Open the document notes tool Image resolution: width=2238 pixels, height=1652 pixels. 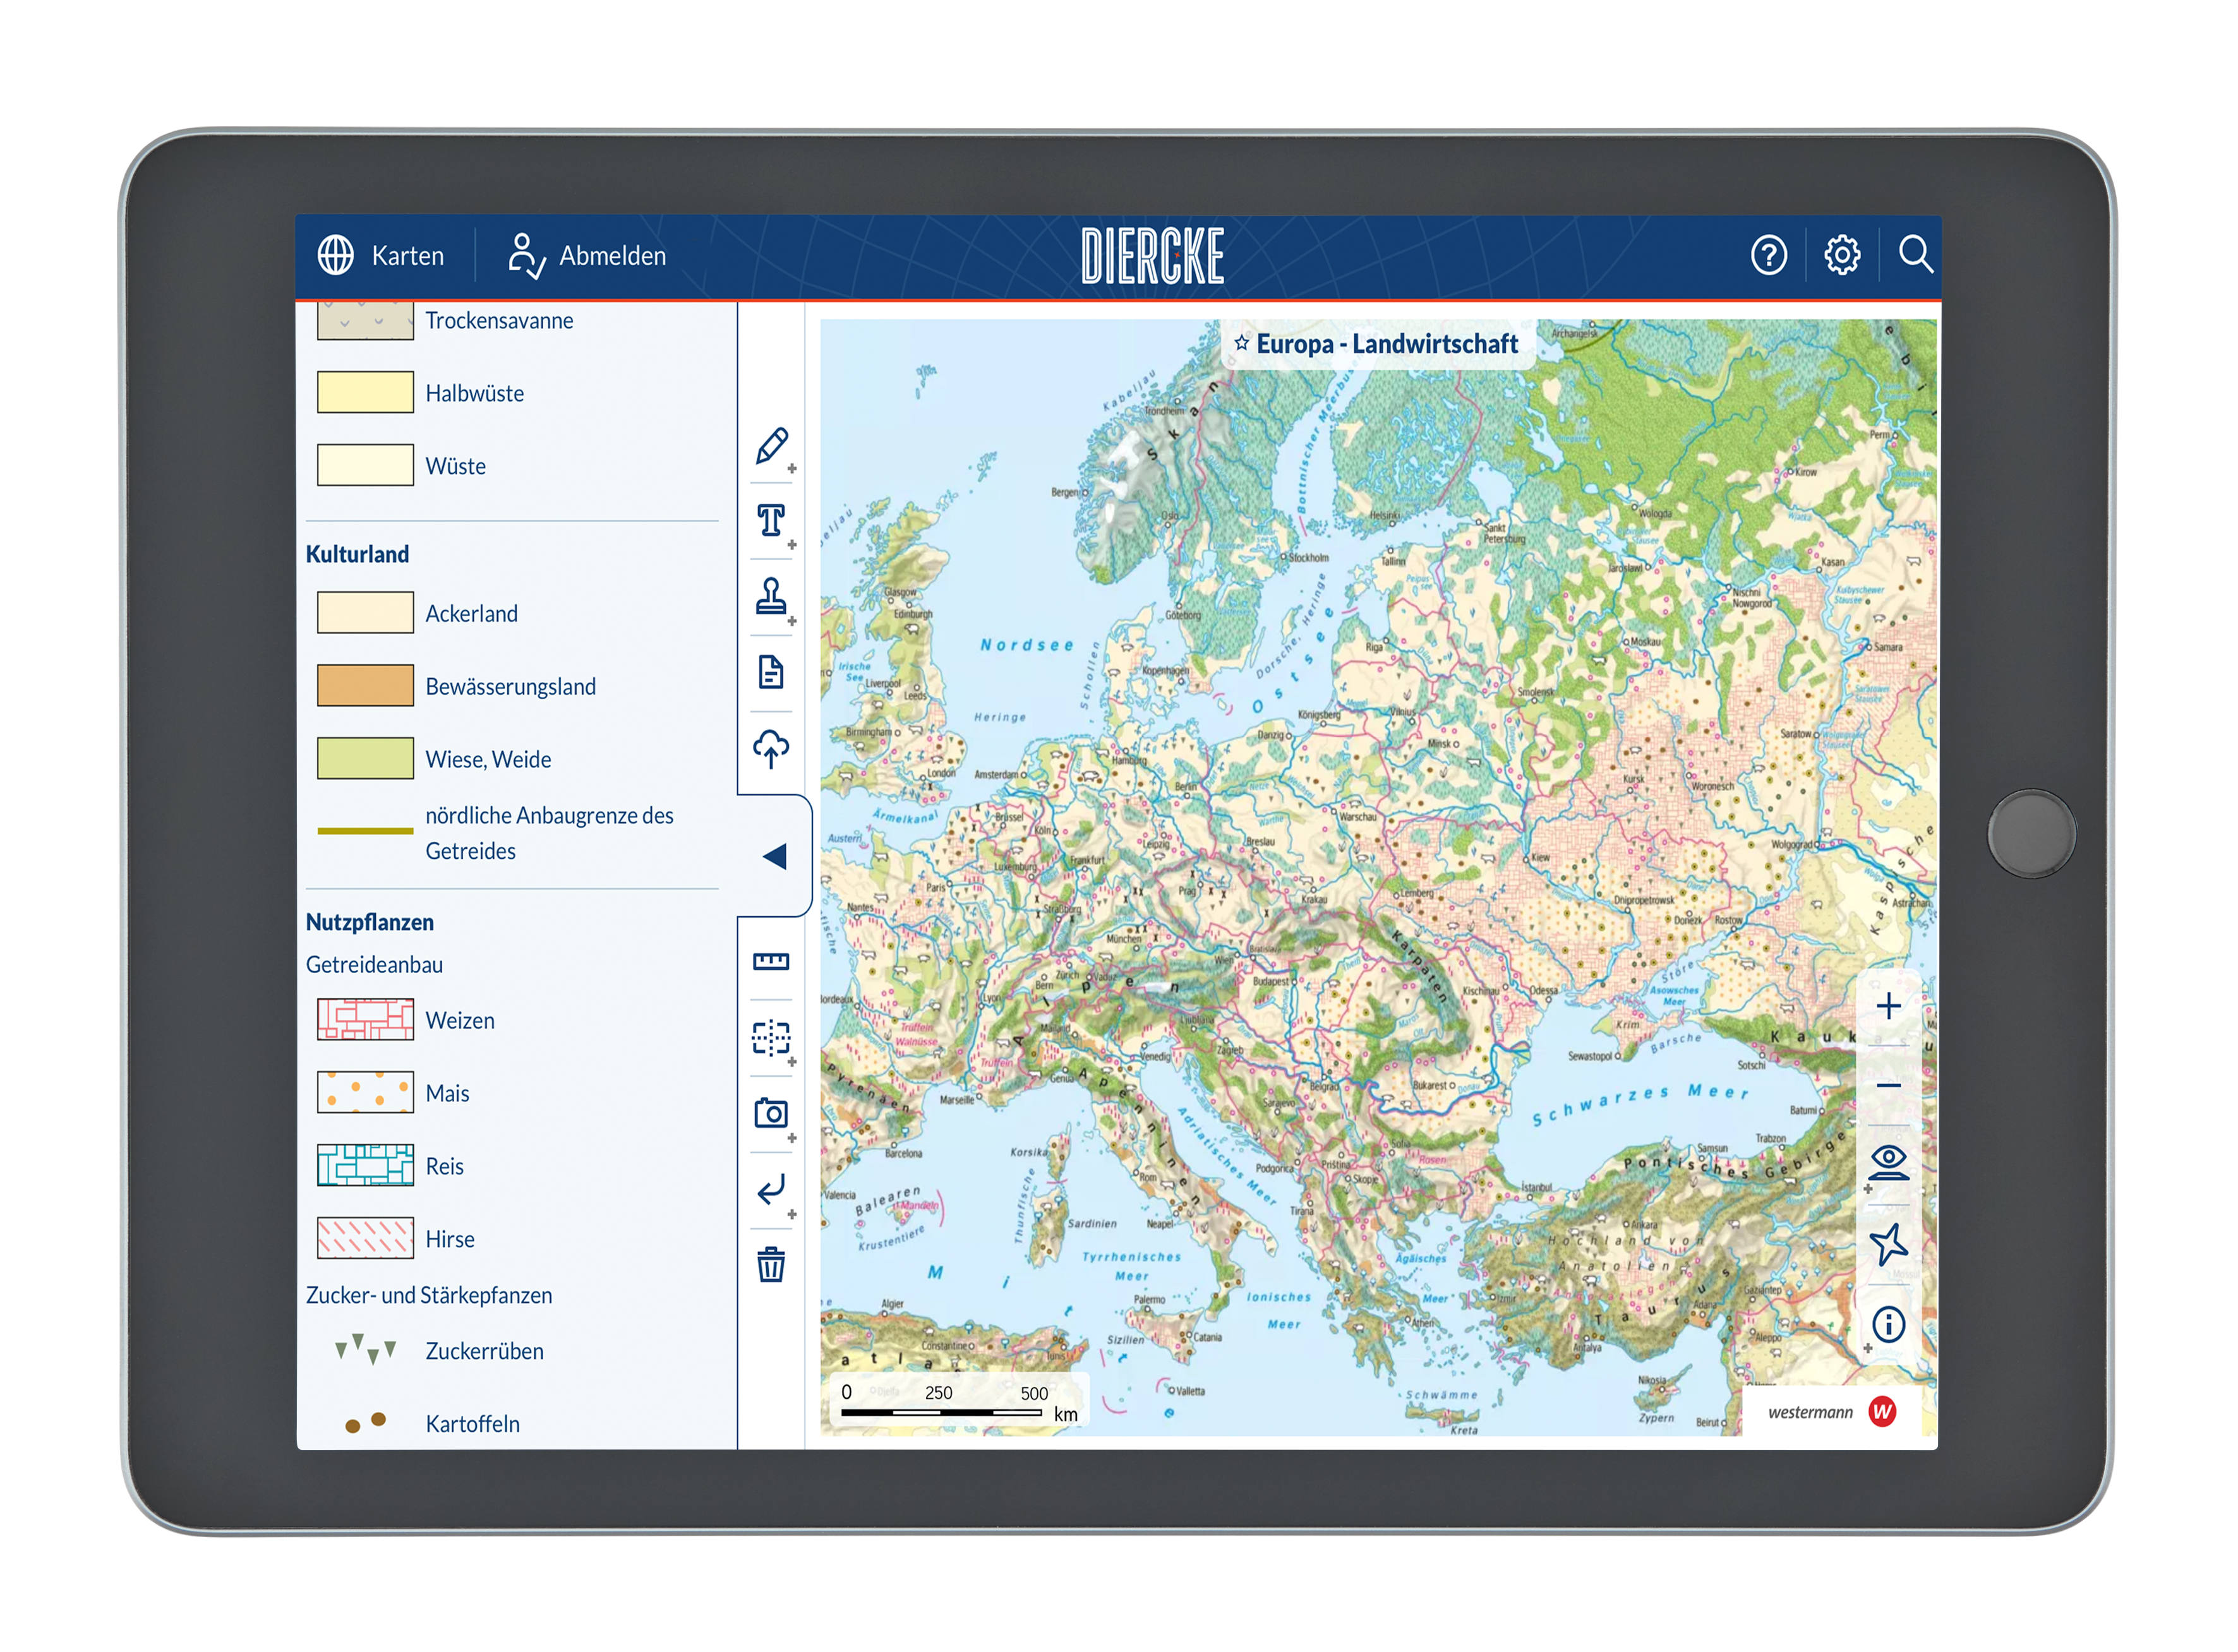pyautogui.click(x=771, y=673)
